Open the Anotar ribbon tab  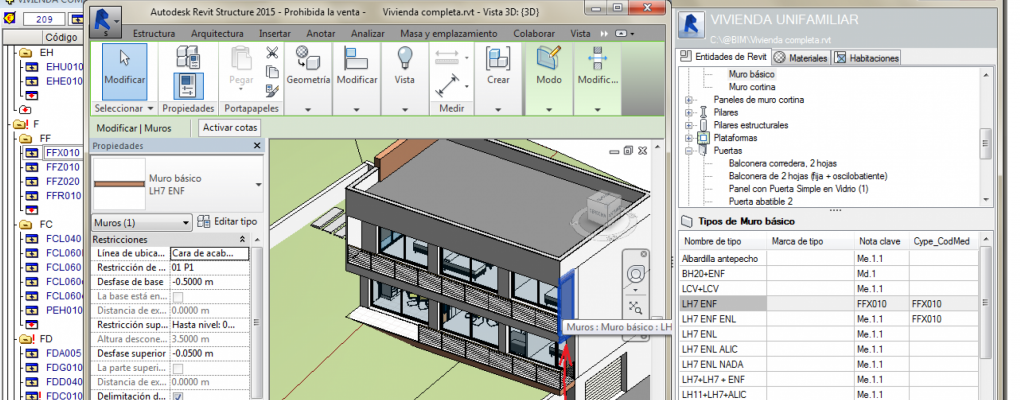click(321, 33)
